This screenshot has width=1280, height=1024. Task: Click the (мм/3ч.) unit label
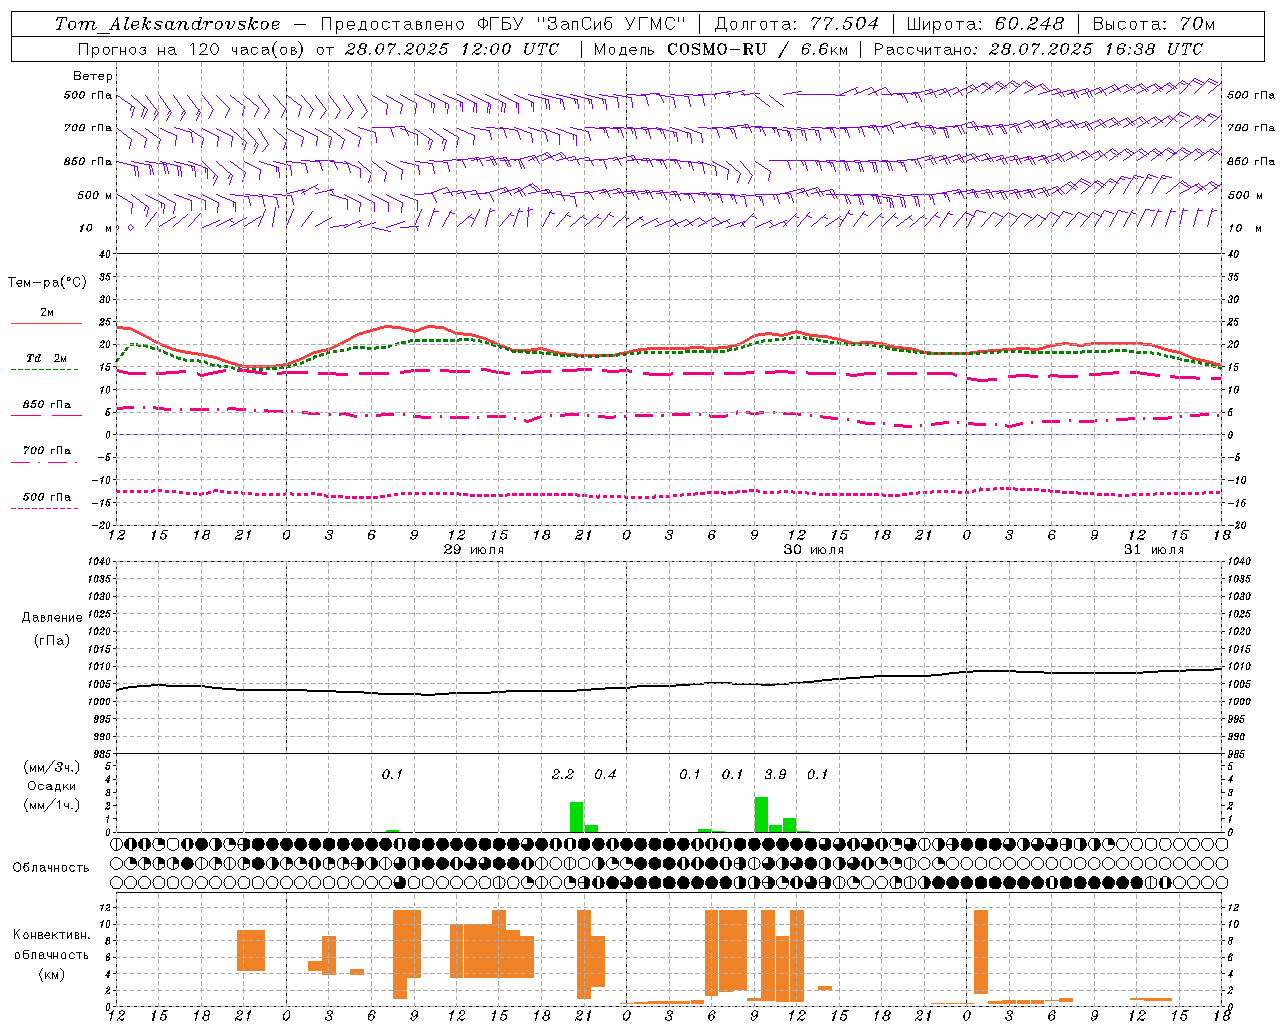pos(52,767)
